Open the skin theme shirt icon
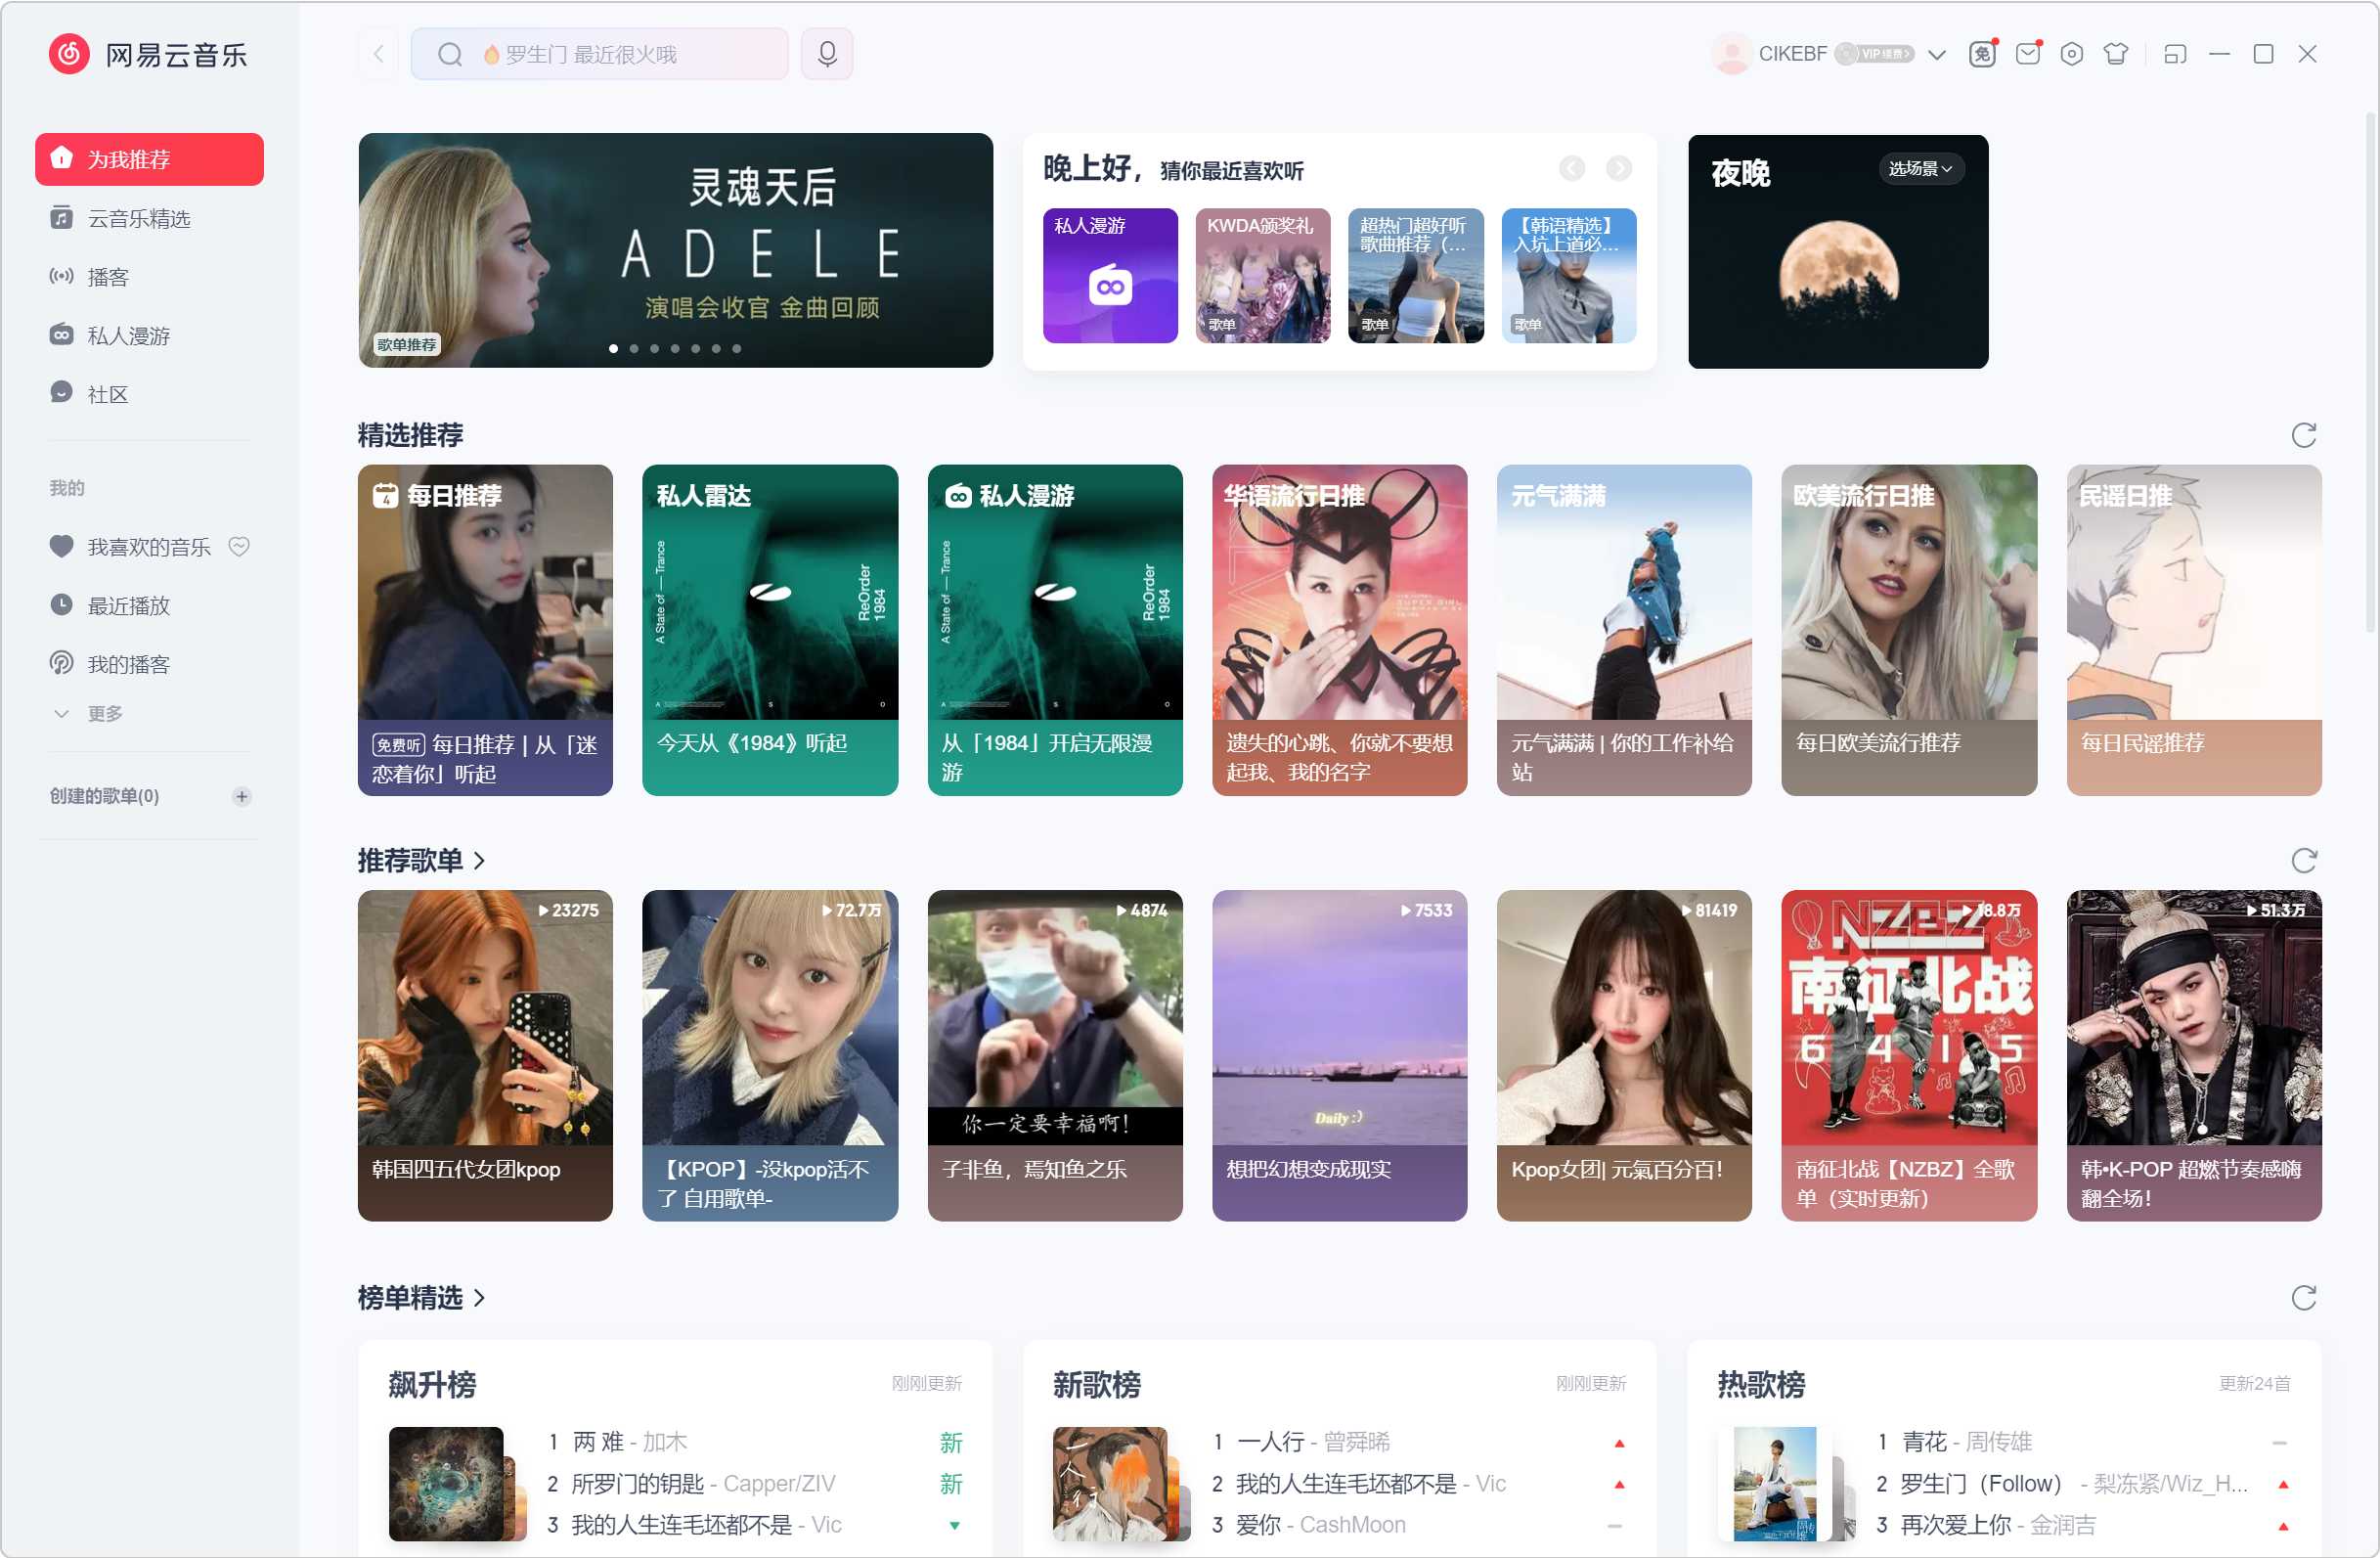This screenshot has height=1558, width=2380. [2116, 54]
